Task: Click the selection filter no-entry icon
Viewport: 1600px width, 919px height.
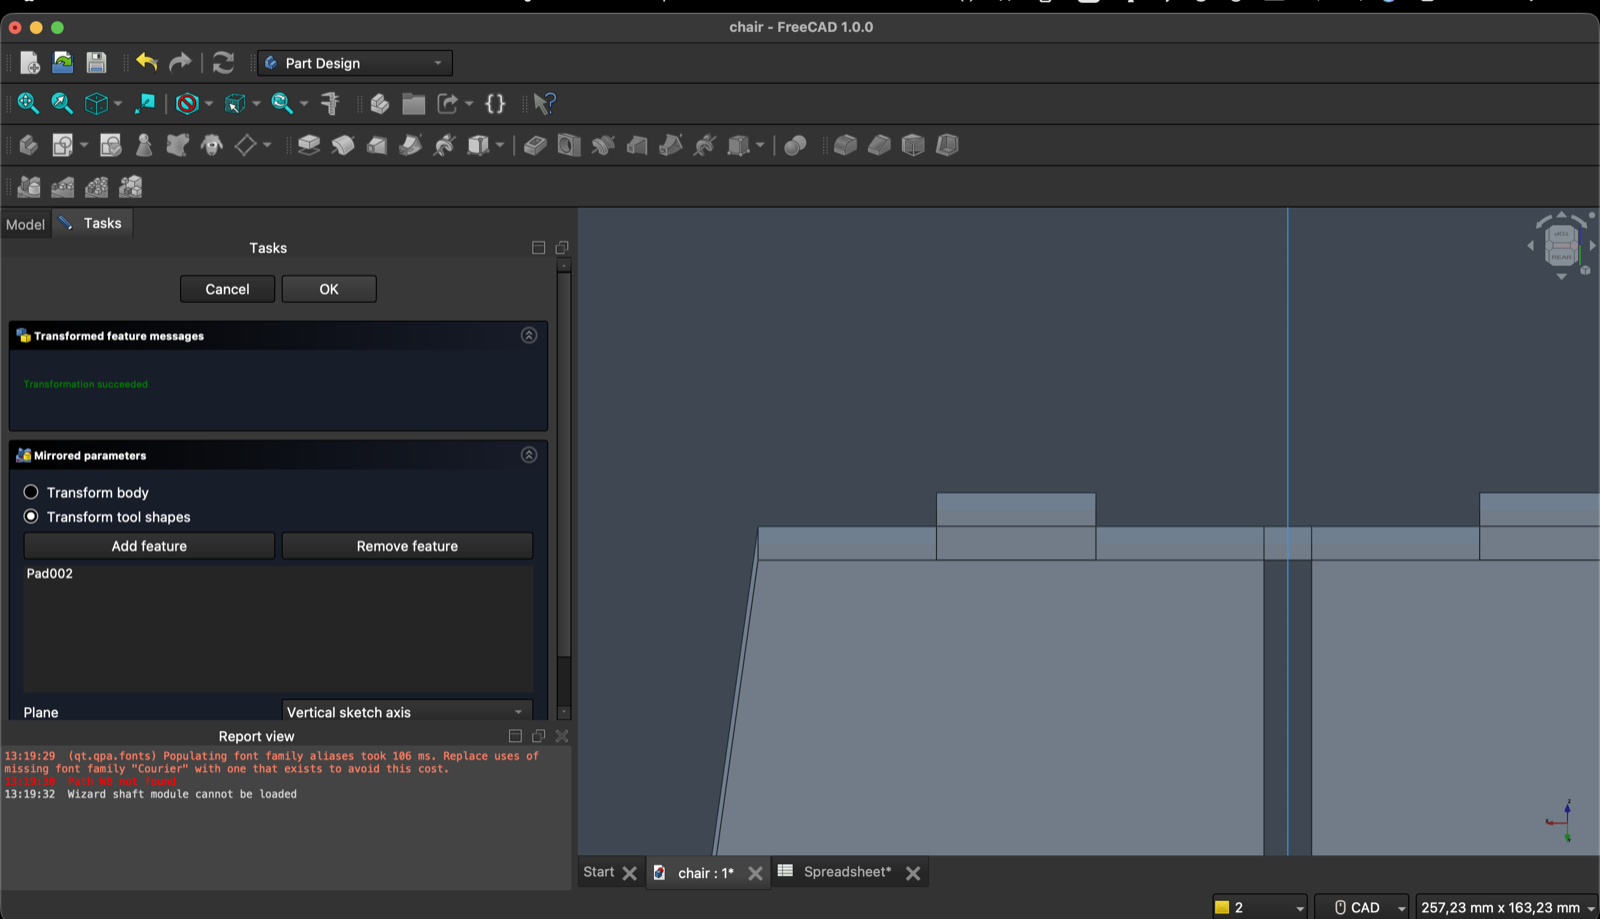Action: 187,104
